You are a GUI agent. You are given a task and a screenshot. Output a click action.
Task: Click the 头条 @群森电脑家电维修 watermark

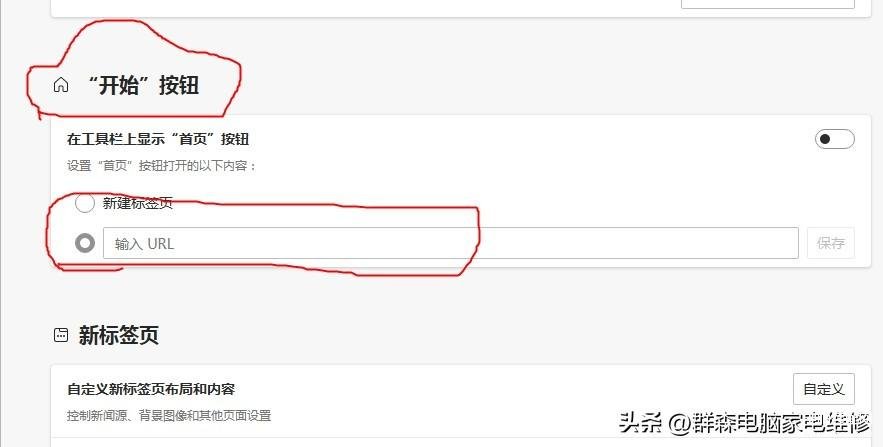point(744,423)
